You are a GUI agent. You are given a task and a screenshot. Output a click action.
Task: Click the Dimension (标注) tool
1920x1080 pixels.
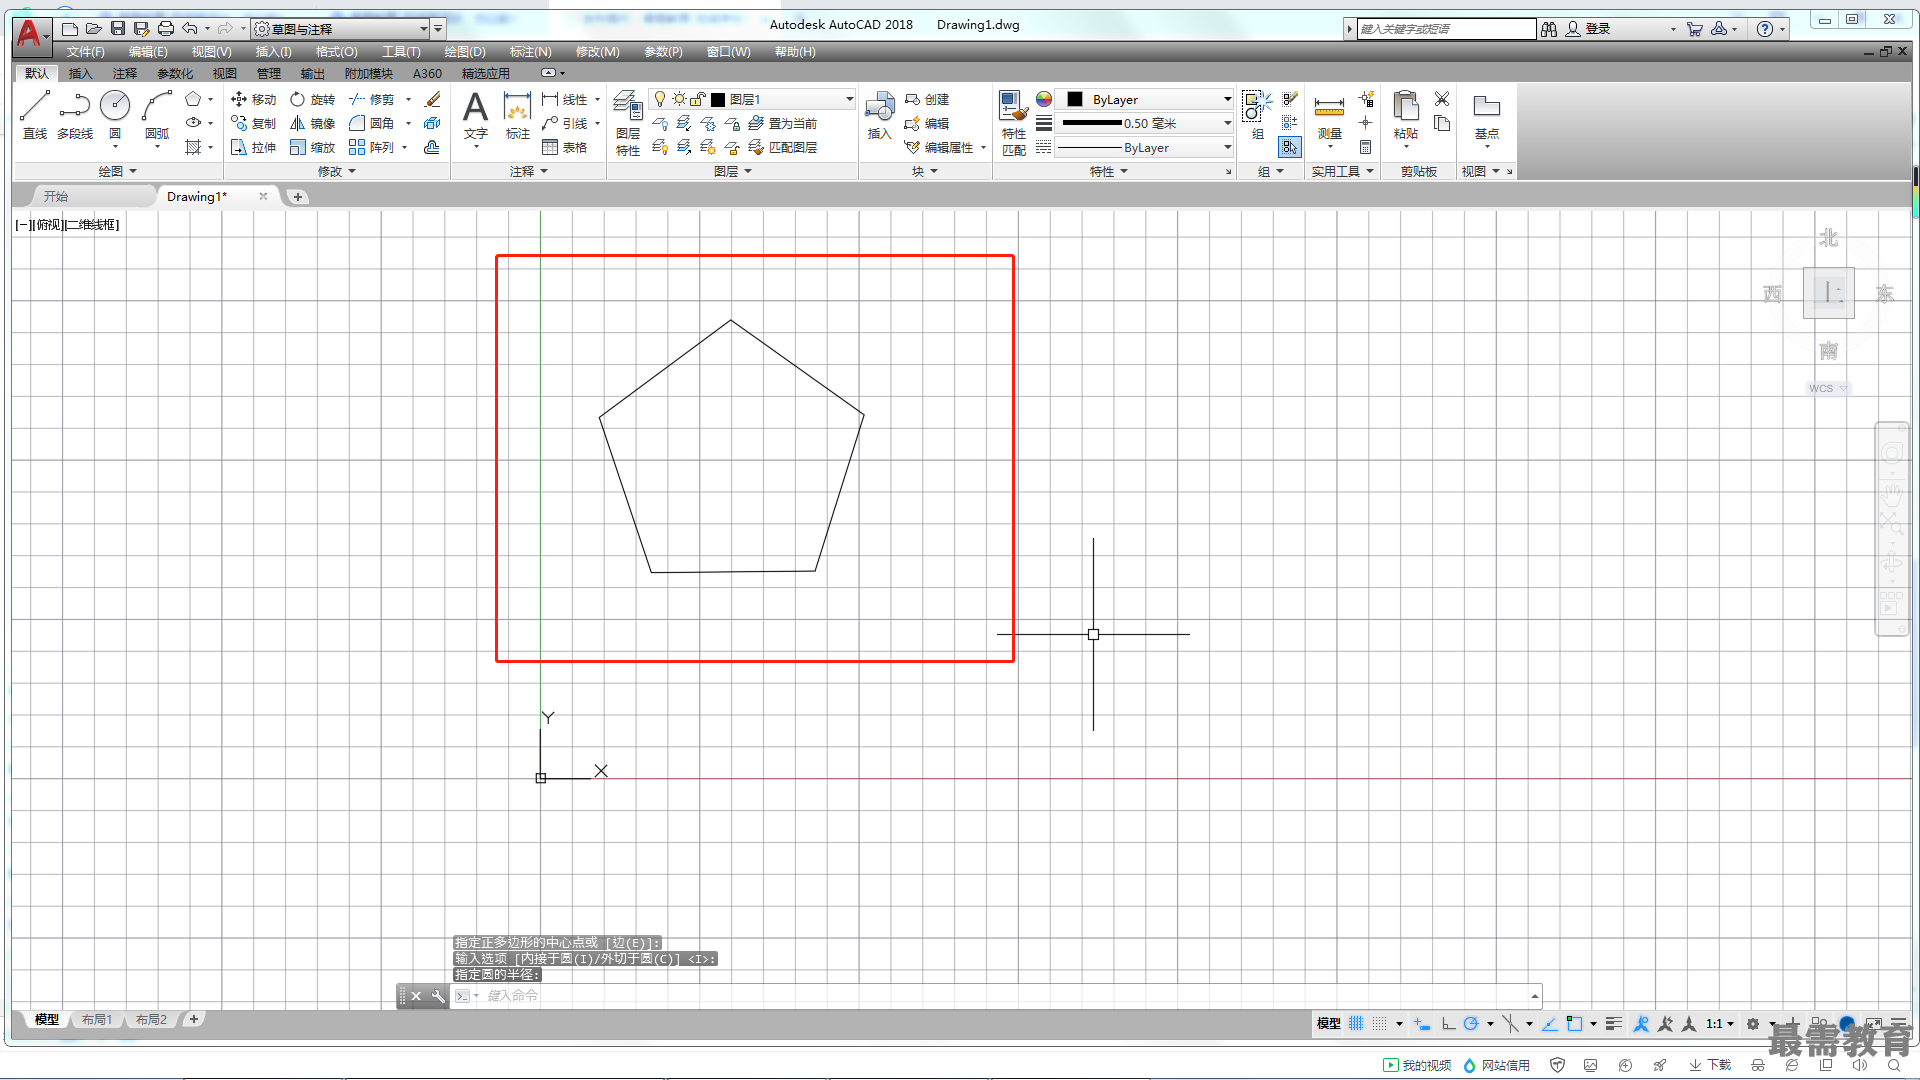517,114
